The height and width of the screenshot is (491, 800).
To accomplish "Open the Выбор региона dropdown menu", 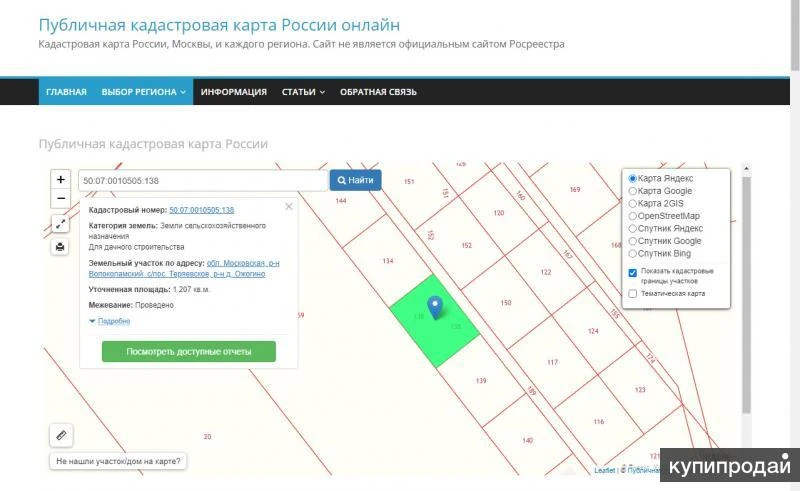I will (144, 92).
